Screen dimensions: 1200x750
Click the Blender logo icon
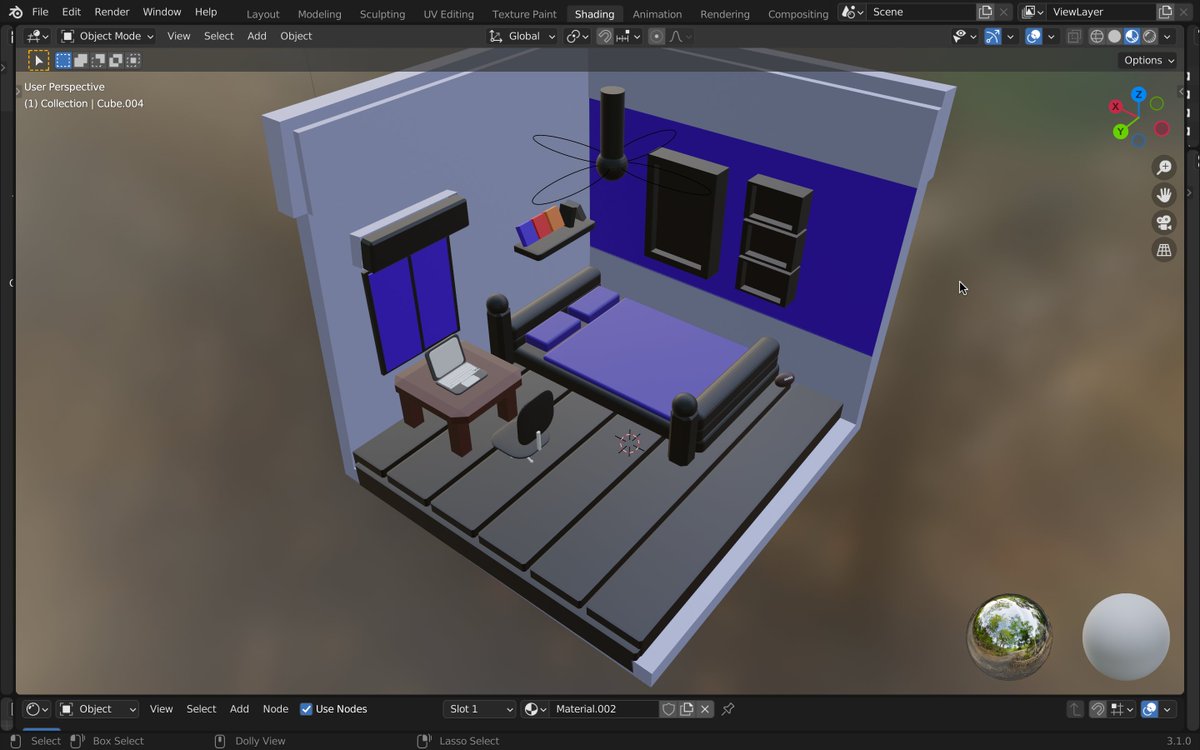pyautogui.click(x=14, y=12)
